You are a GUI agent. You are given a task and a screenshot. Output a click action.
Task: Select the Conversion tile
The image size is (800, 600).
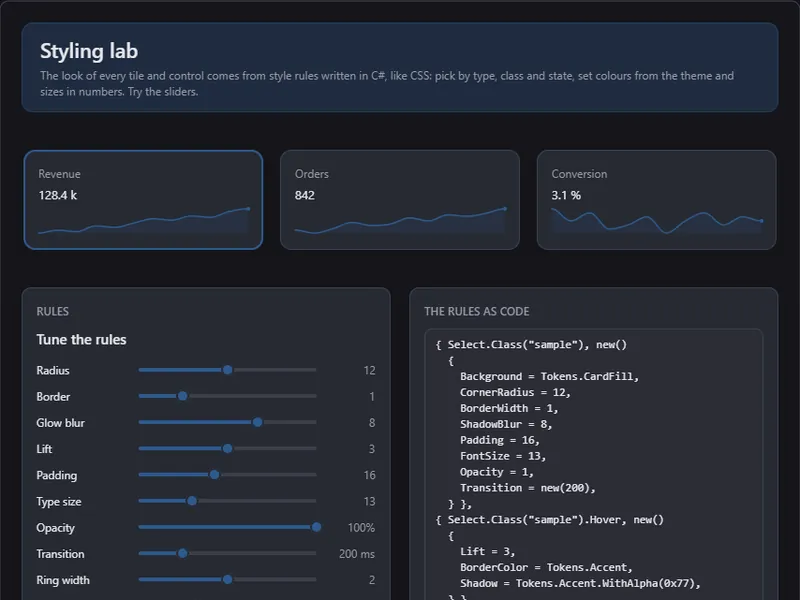[x=657, y=200]
